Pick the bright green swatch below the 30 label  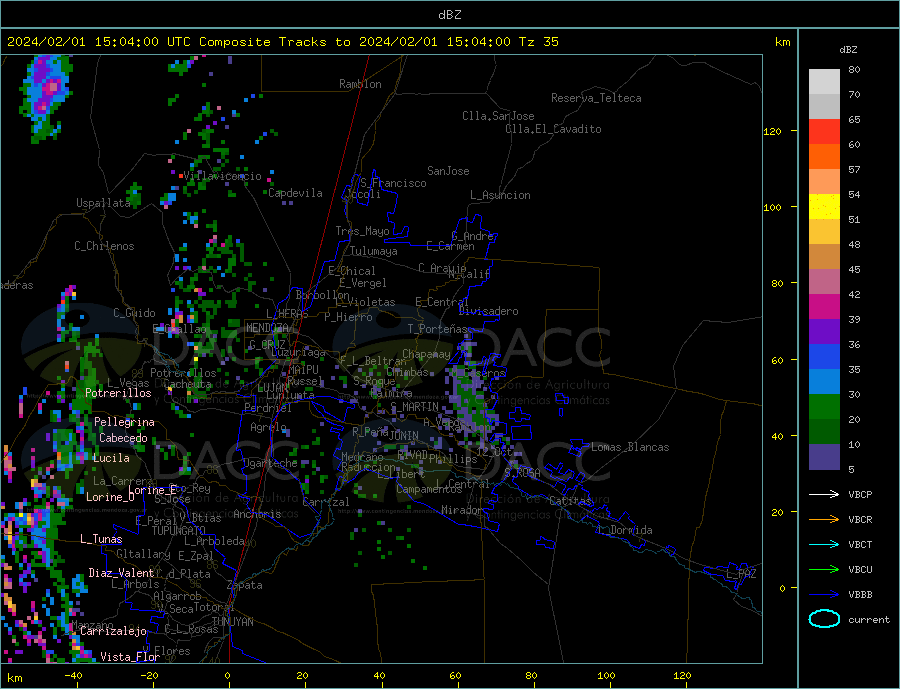824,407
